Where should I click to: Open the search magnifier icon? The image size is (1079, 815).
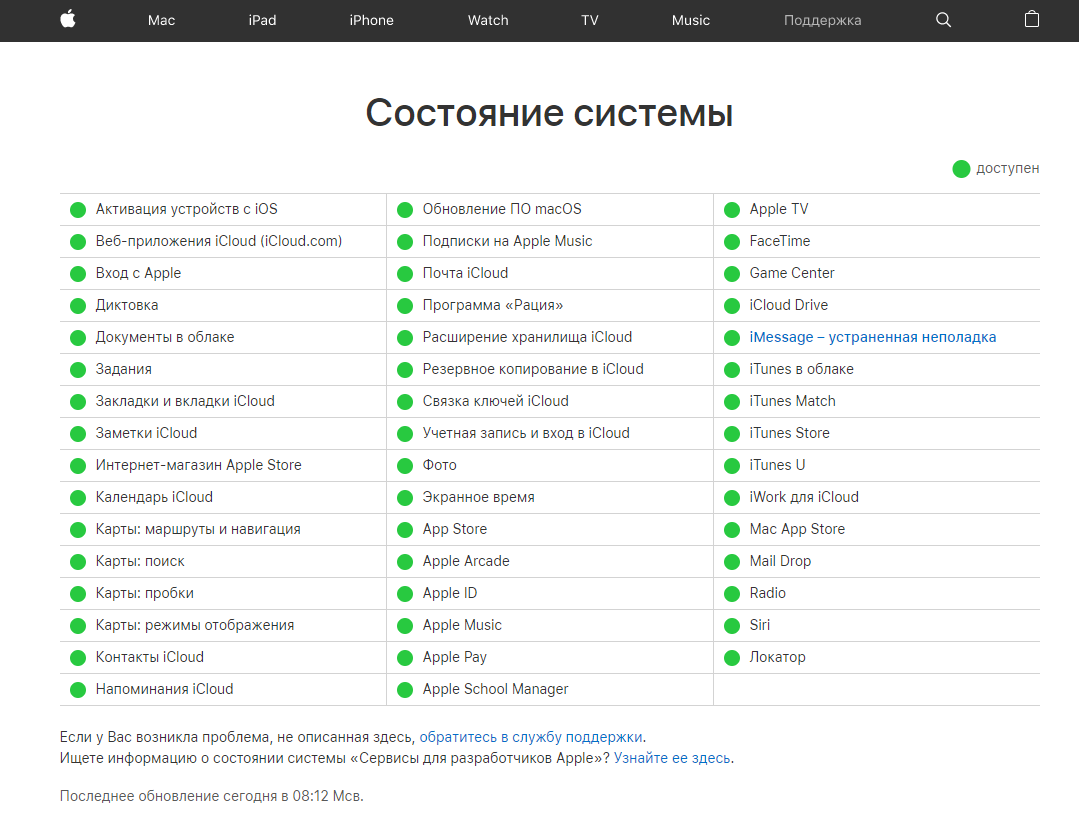point(943,20)
